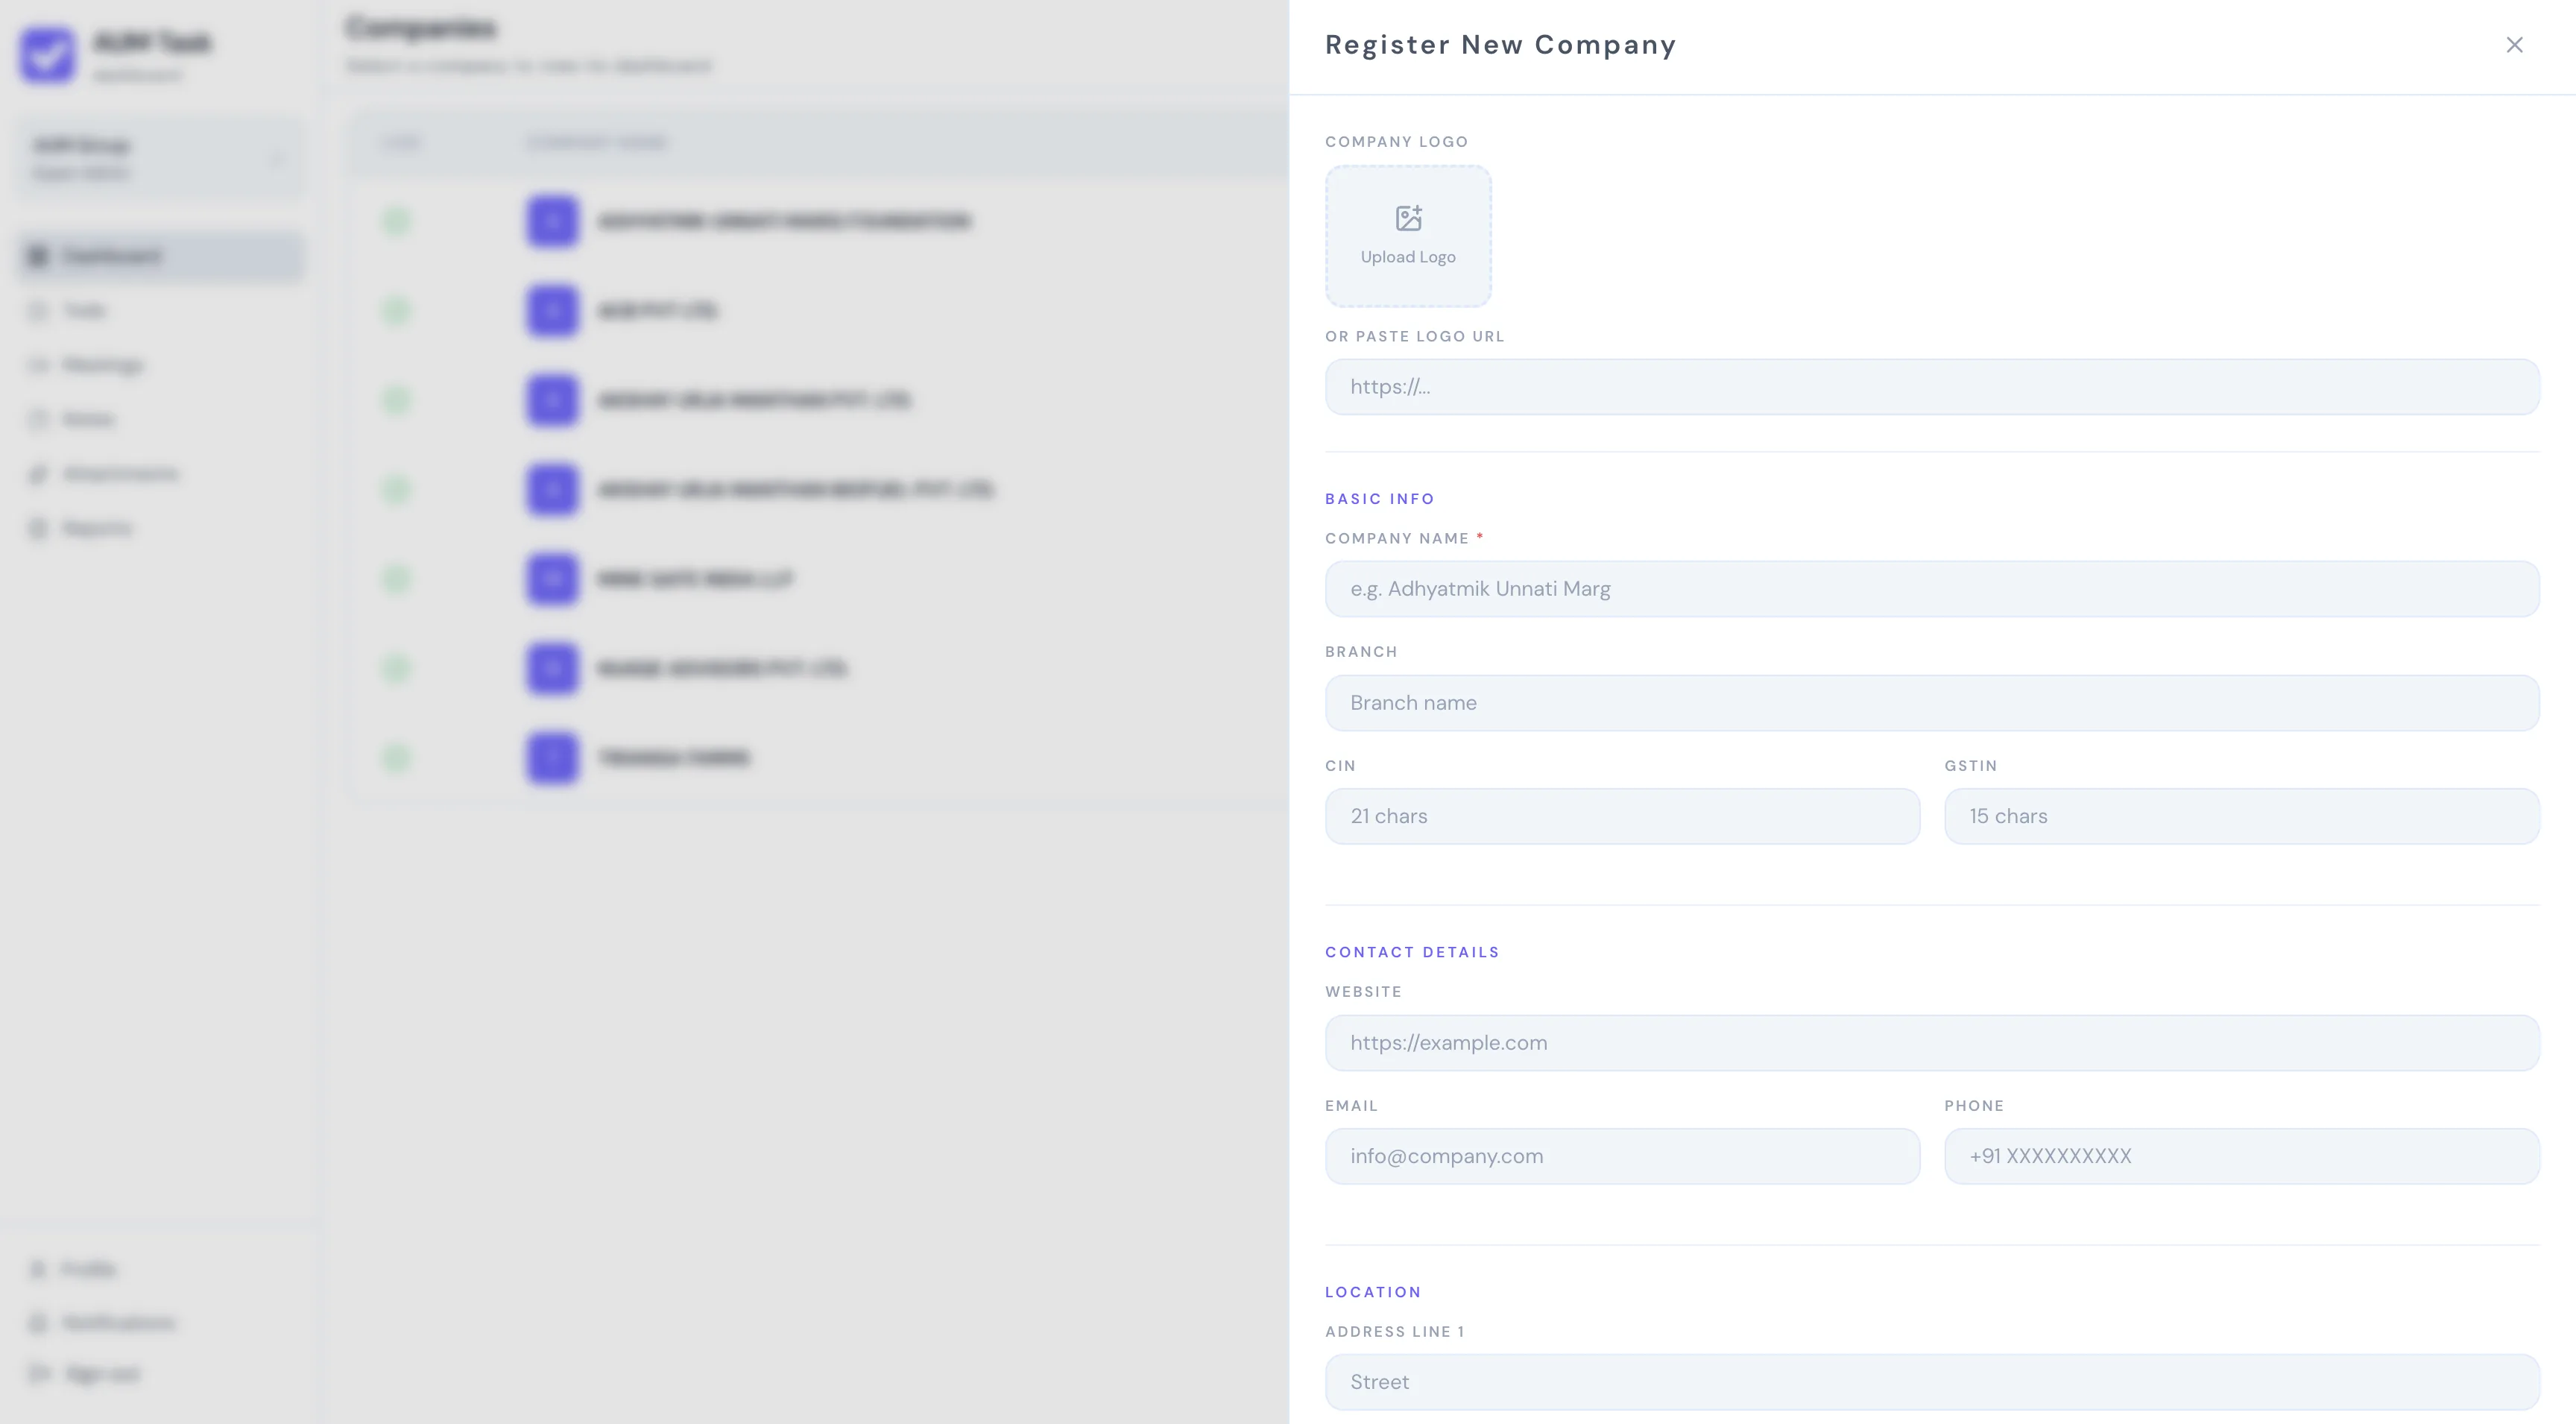Click the Company Name input field

coord(1932,589)
